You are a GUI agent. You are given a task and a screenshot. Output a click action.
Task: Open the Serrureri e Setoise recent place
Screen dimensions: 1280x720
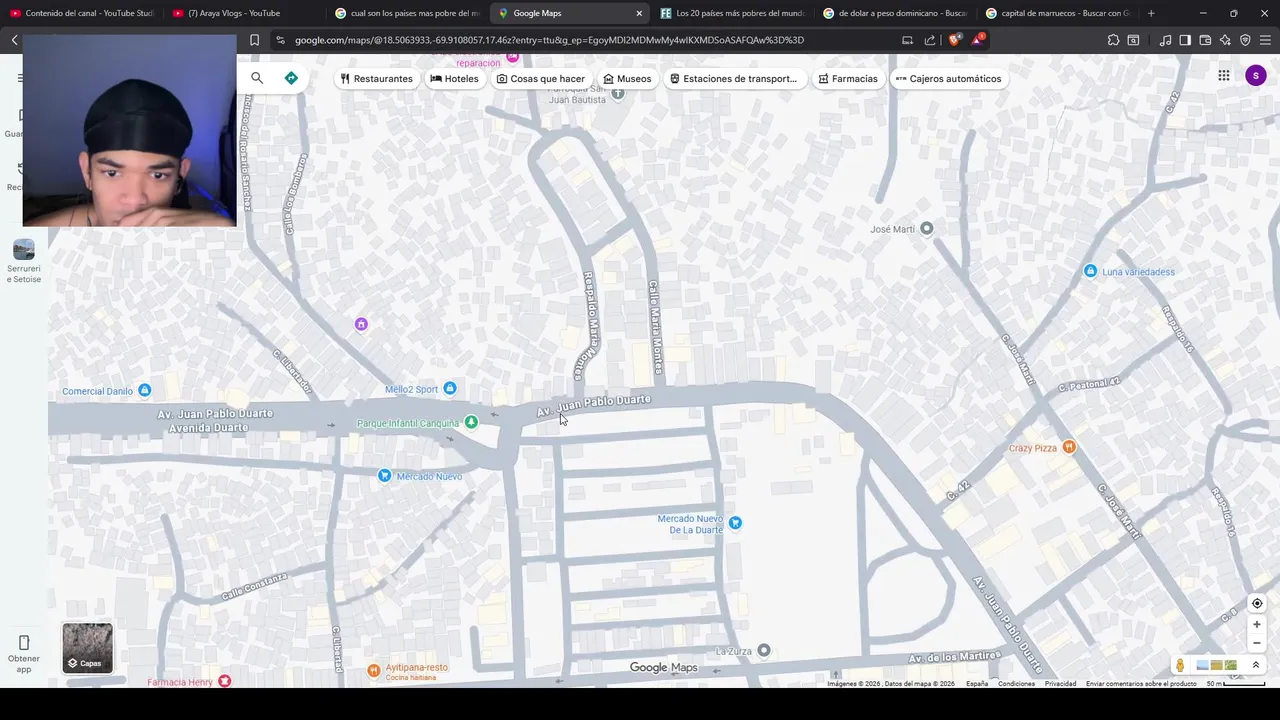pyautogui.click(x=24, y=260)
